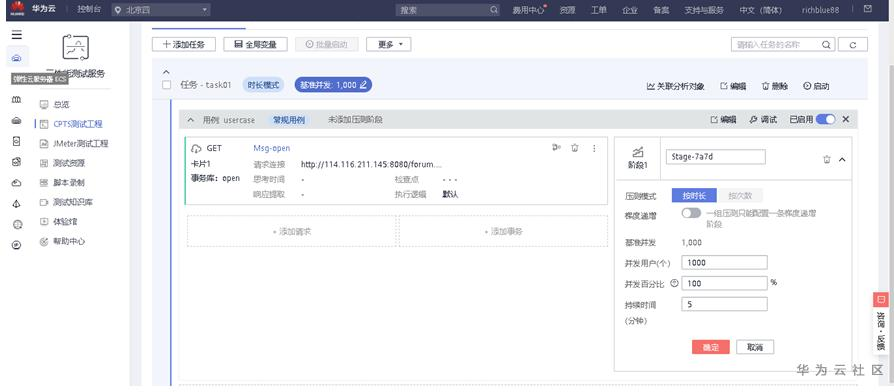Open more options for the Msg-open card
894x392 pixels.
[x=594, y=148]
